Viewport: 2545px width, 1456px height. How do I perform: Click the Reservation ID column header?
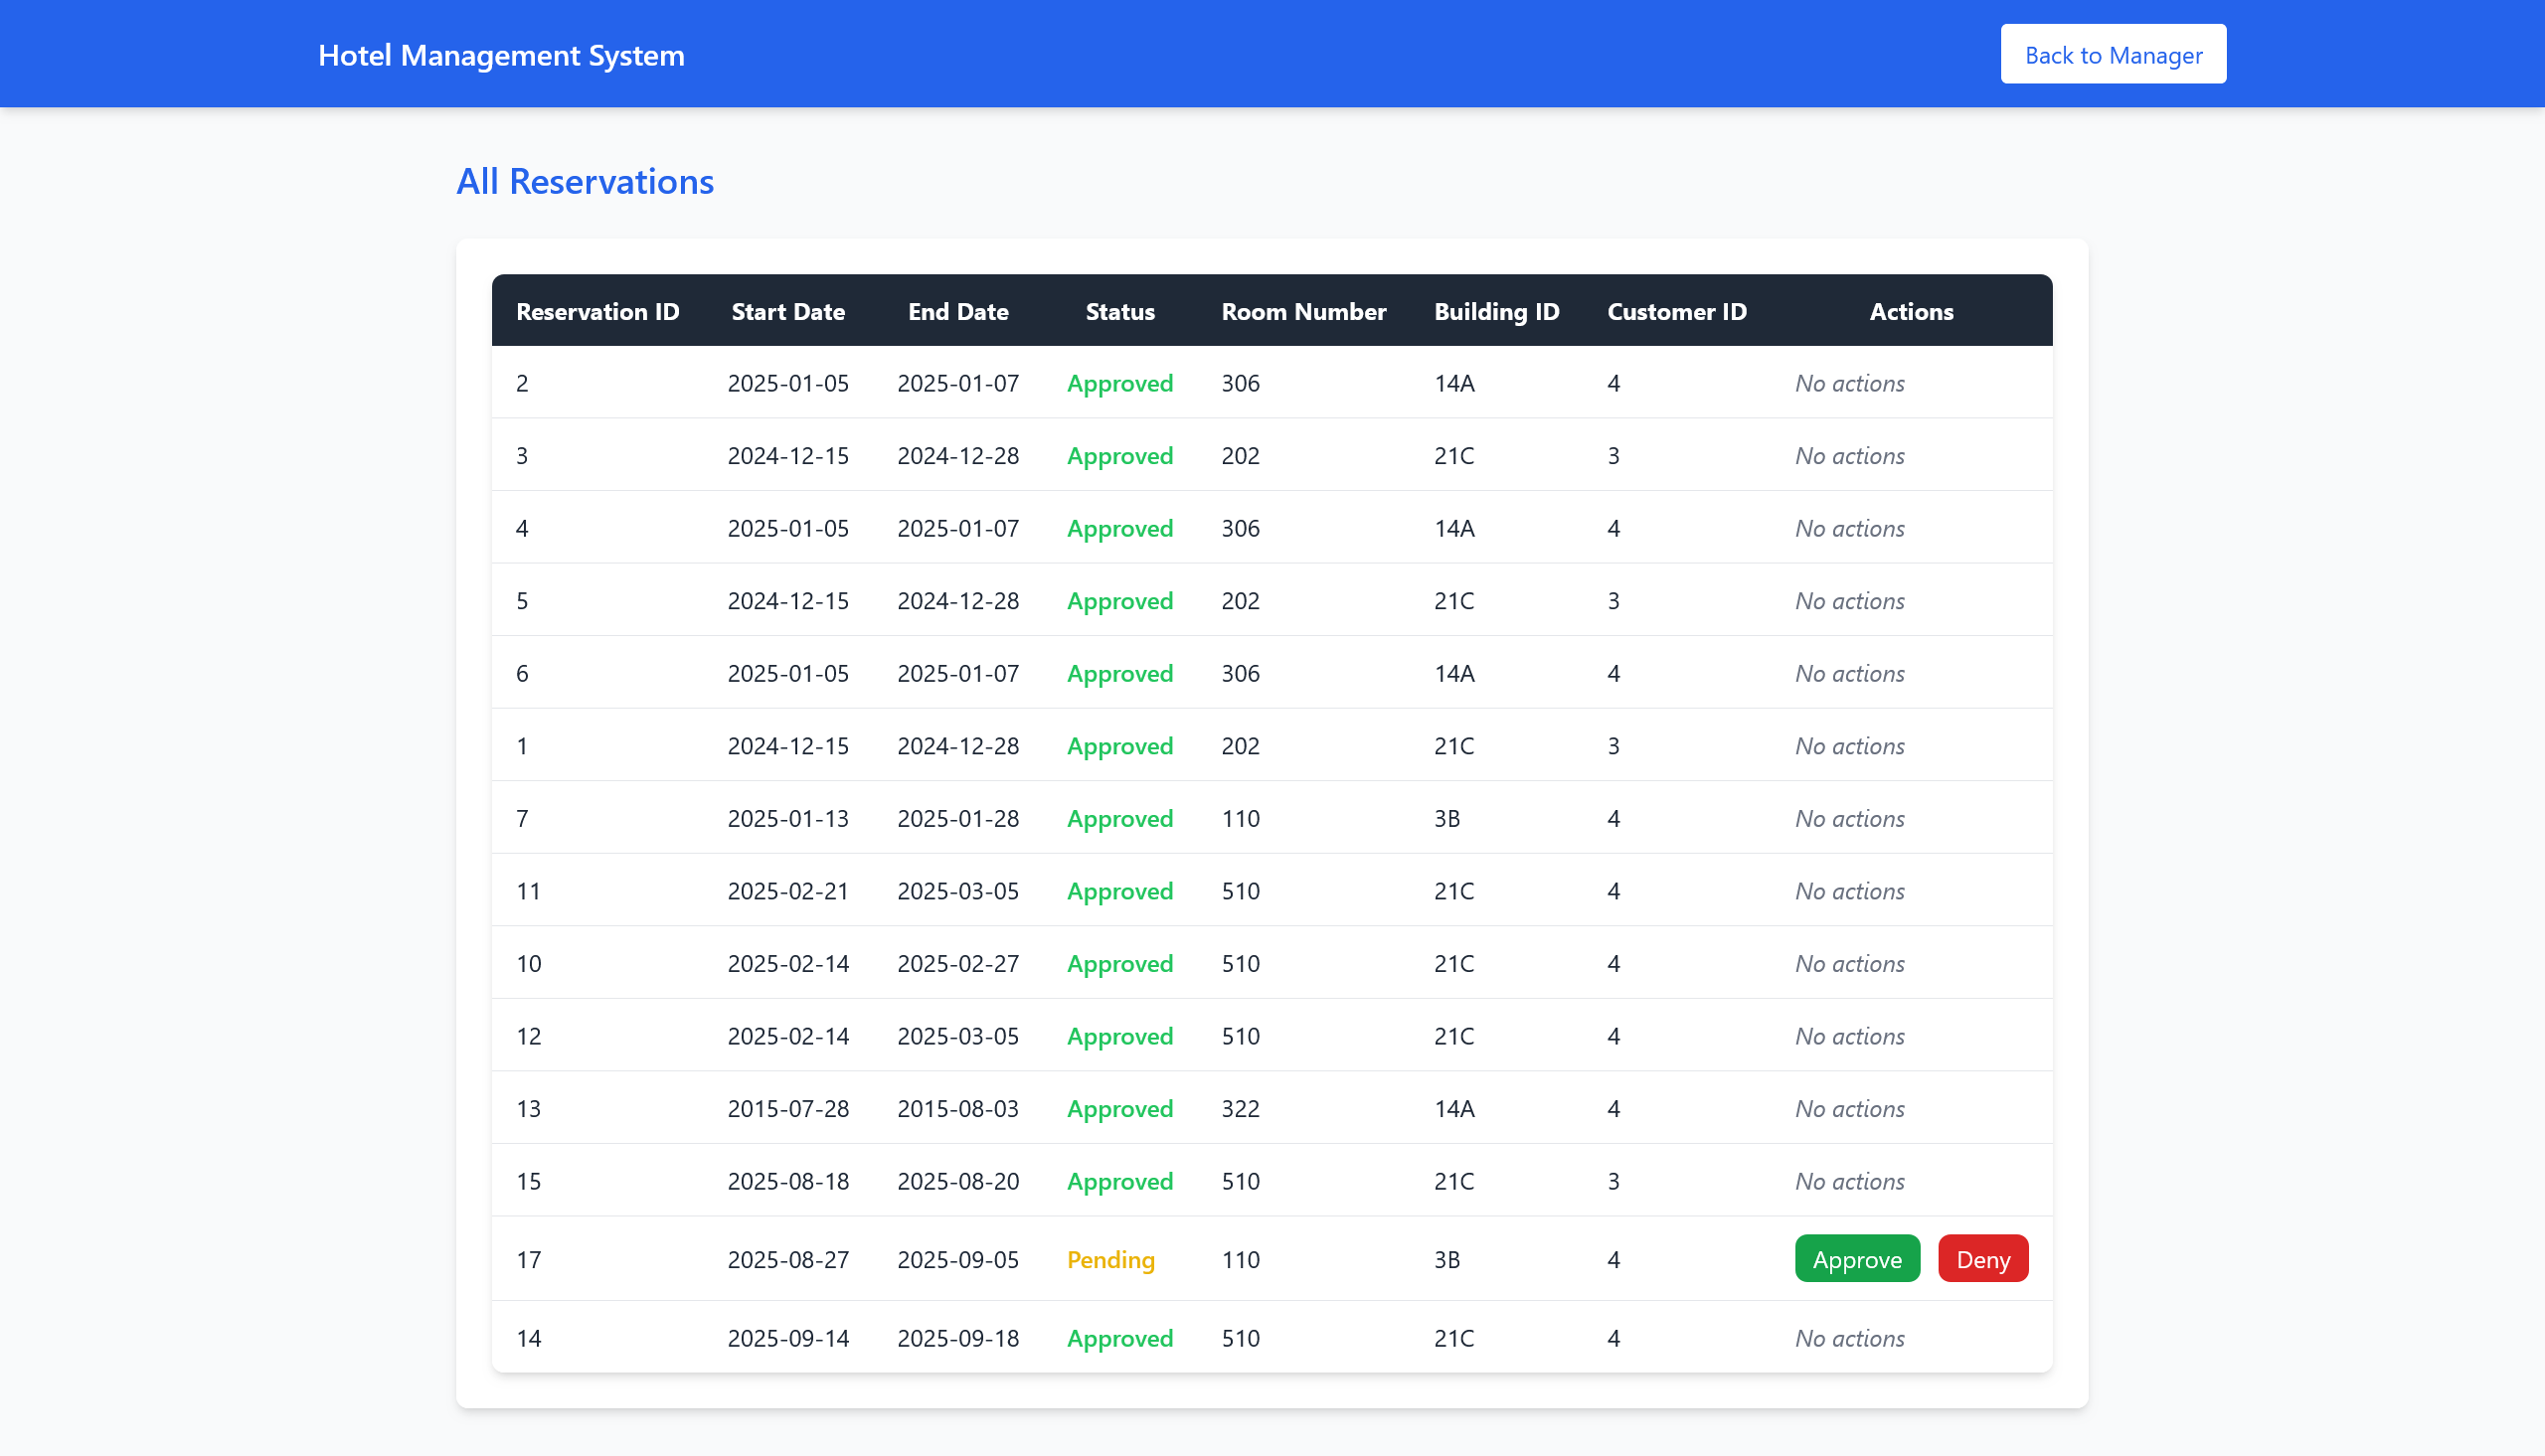597,311
